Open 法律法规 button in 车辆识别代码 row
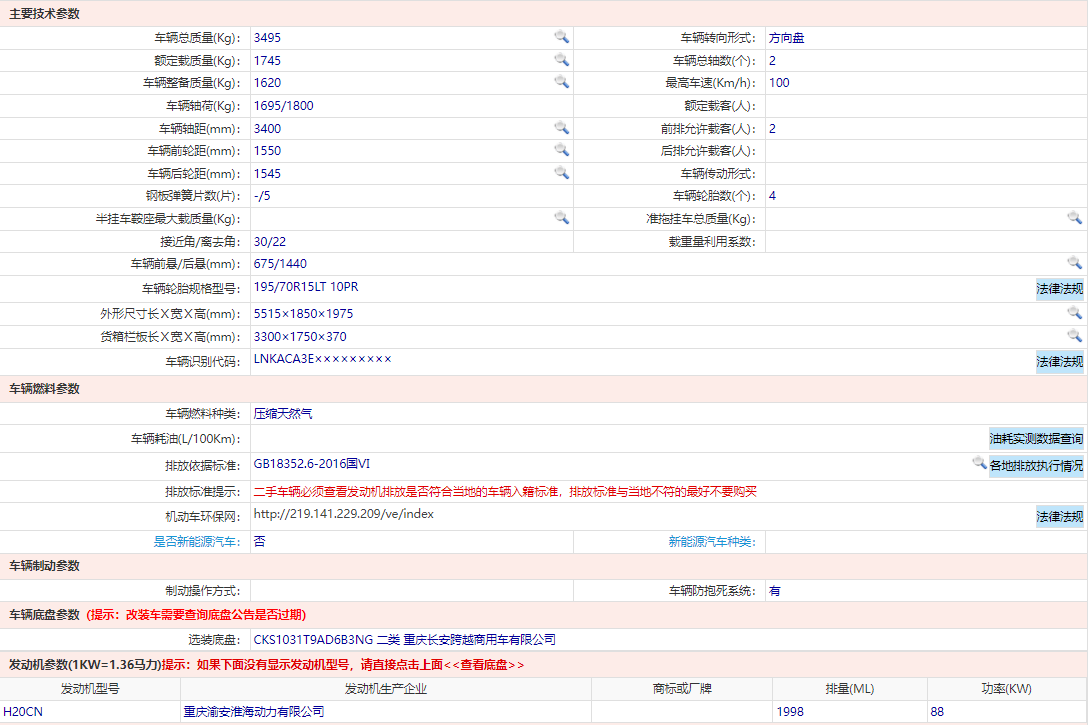 [1060, 362]
